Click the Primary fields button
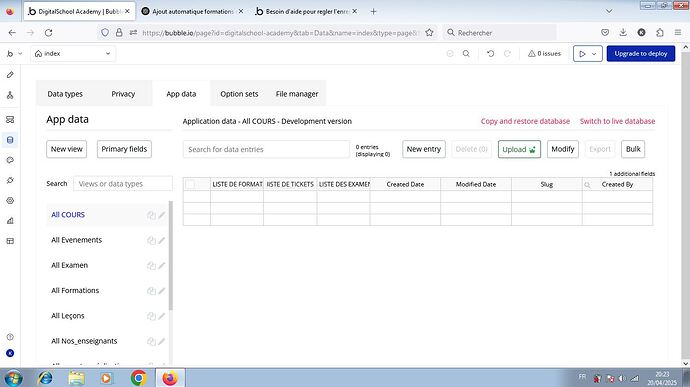 (x=124, y=149)
